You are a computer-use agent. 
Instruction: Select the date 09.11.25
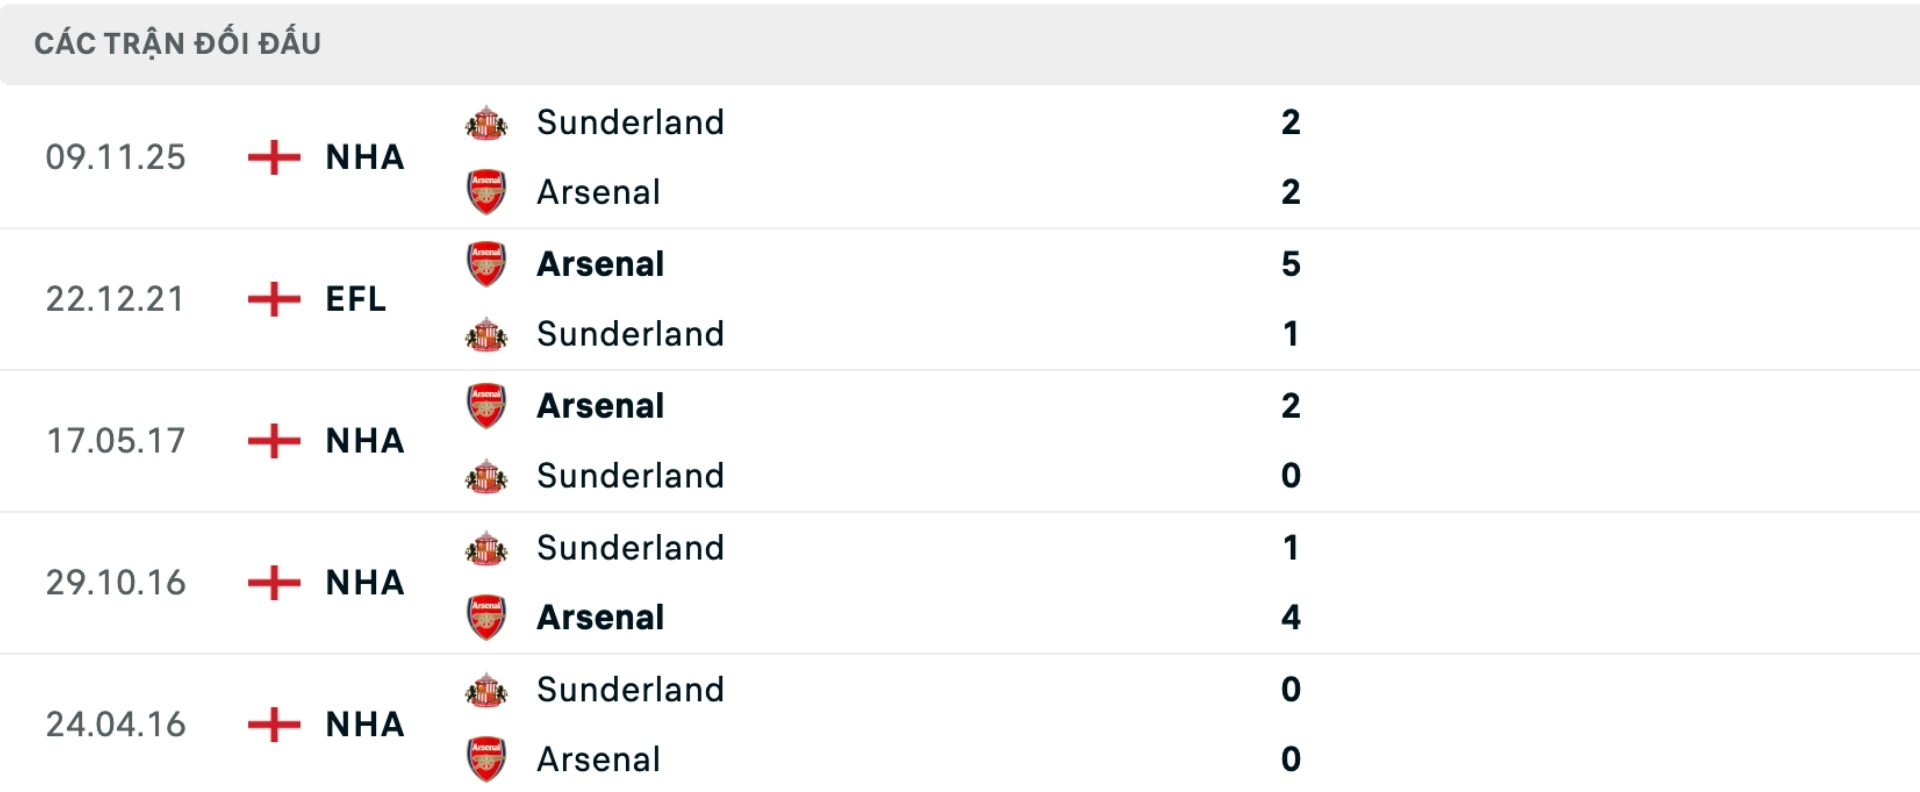click(x=116, y=157)
